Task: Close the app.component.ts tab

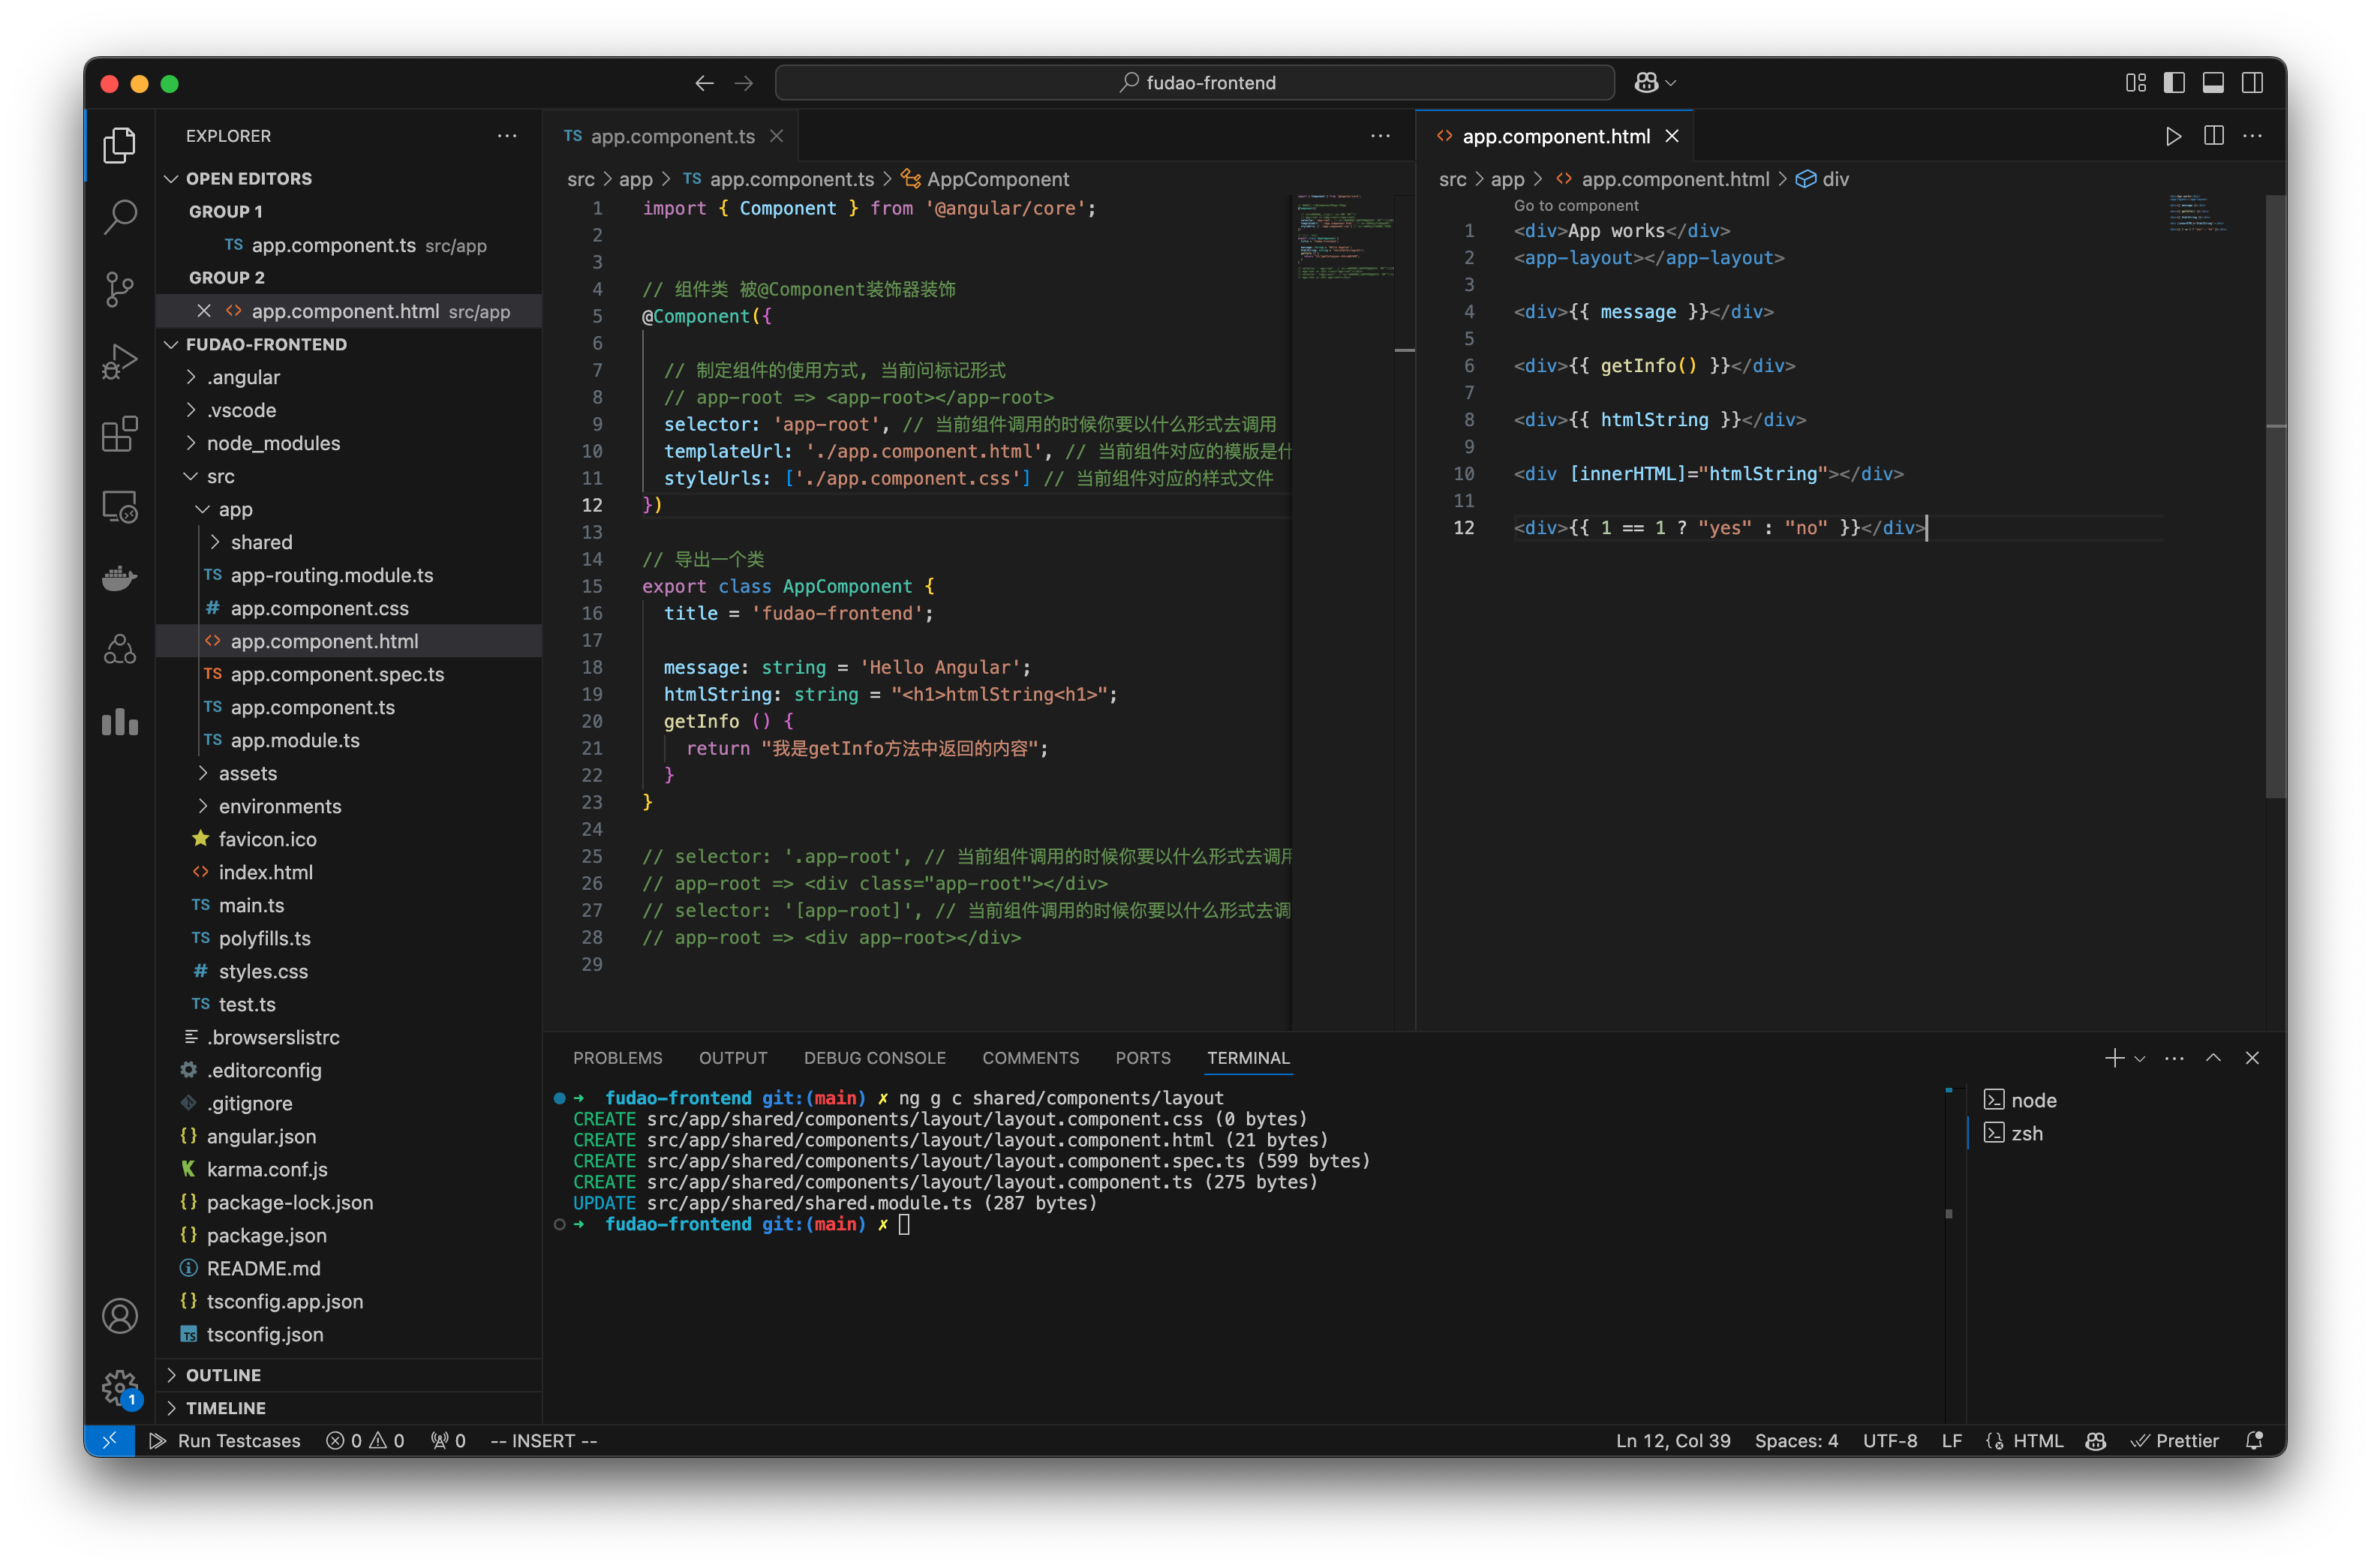Action: [x=777, y=136]
